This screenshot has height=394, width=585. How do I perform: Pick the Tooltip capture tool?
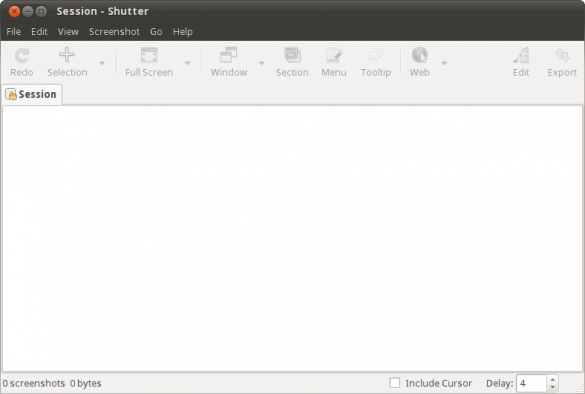375,55
